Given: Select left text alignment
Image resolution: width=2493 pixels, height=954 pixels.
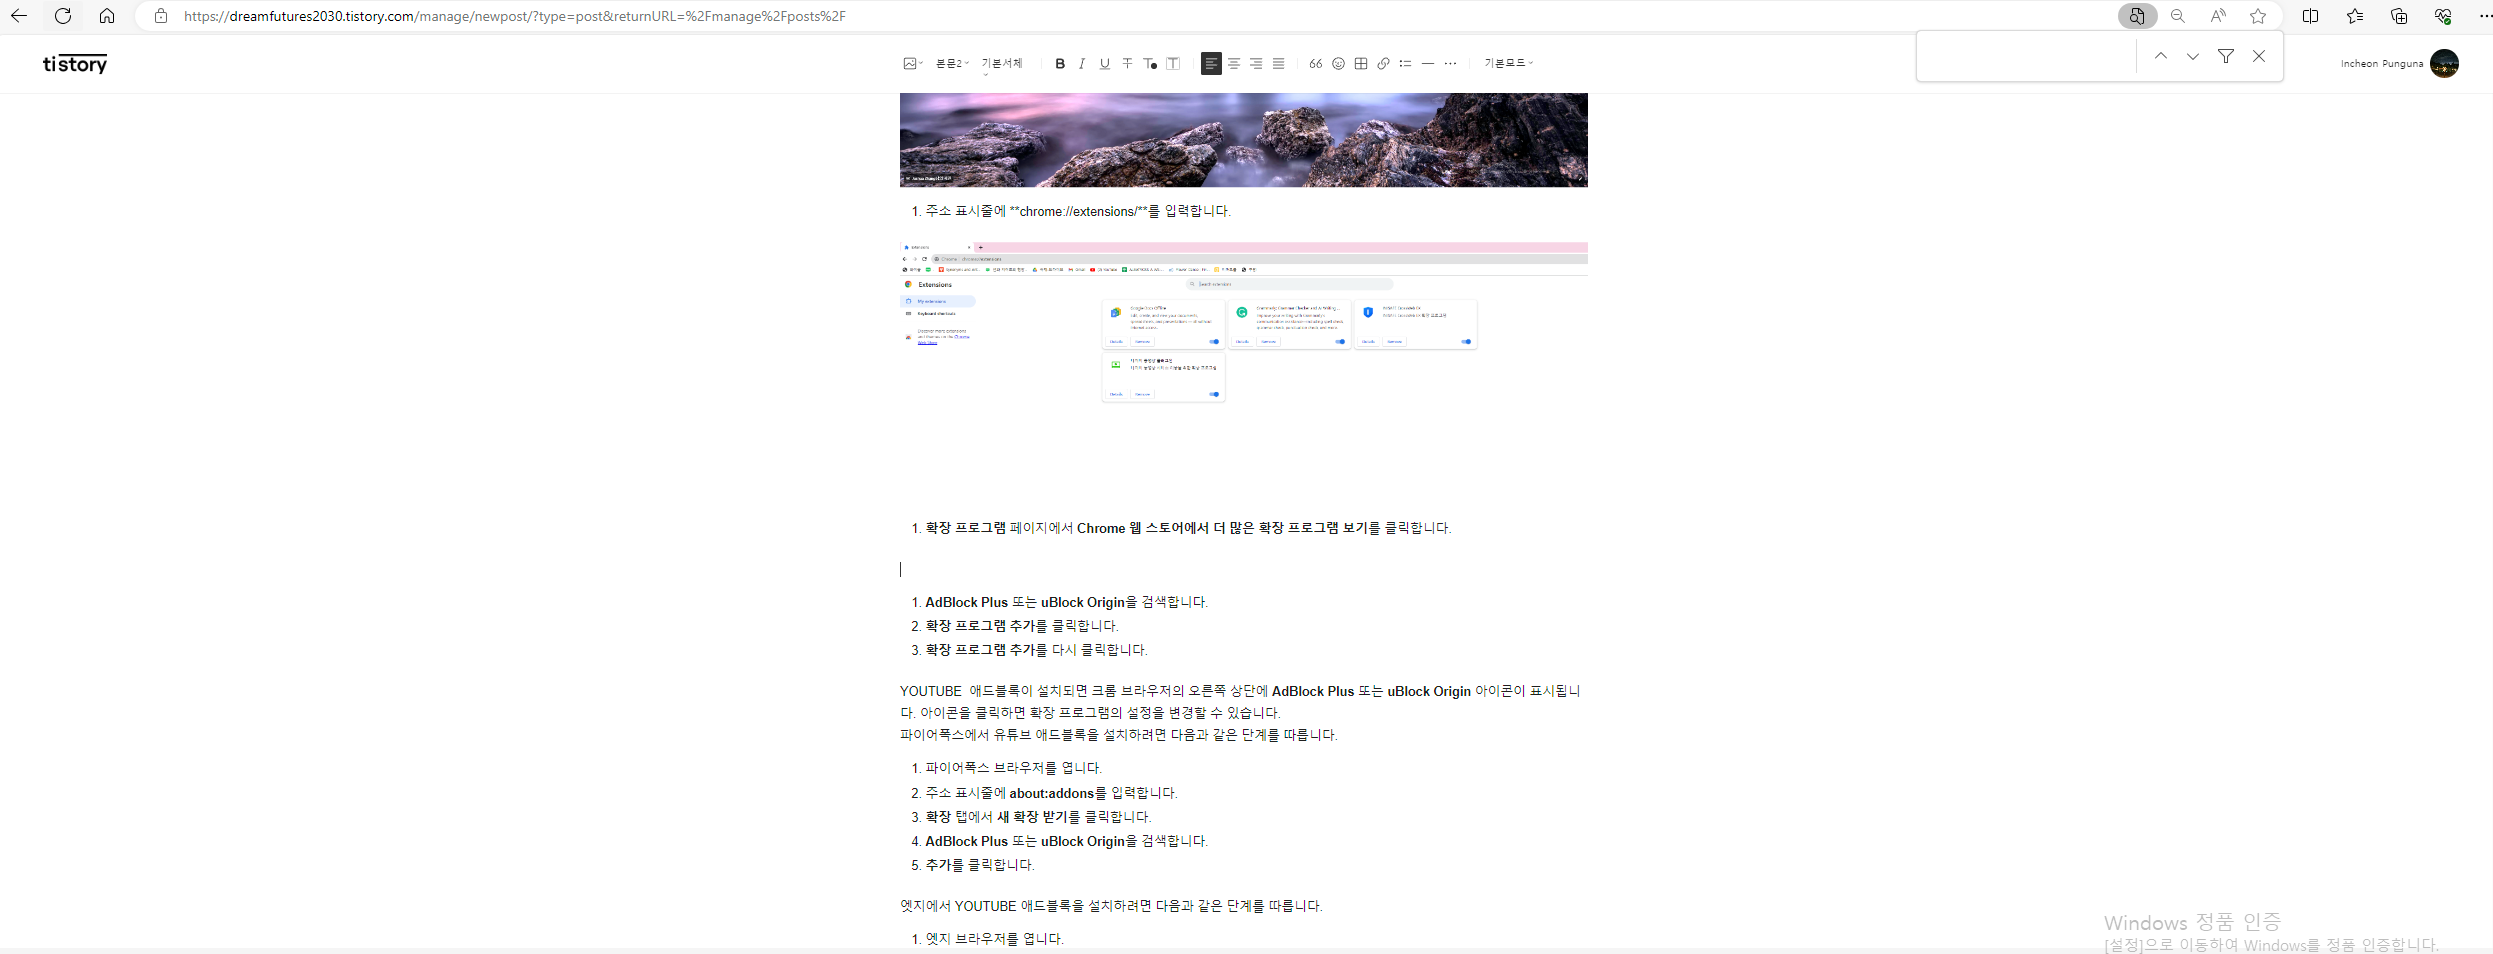Looking at the screenshot, I should 1211,63.
